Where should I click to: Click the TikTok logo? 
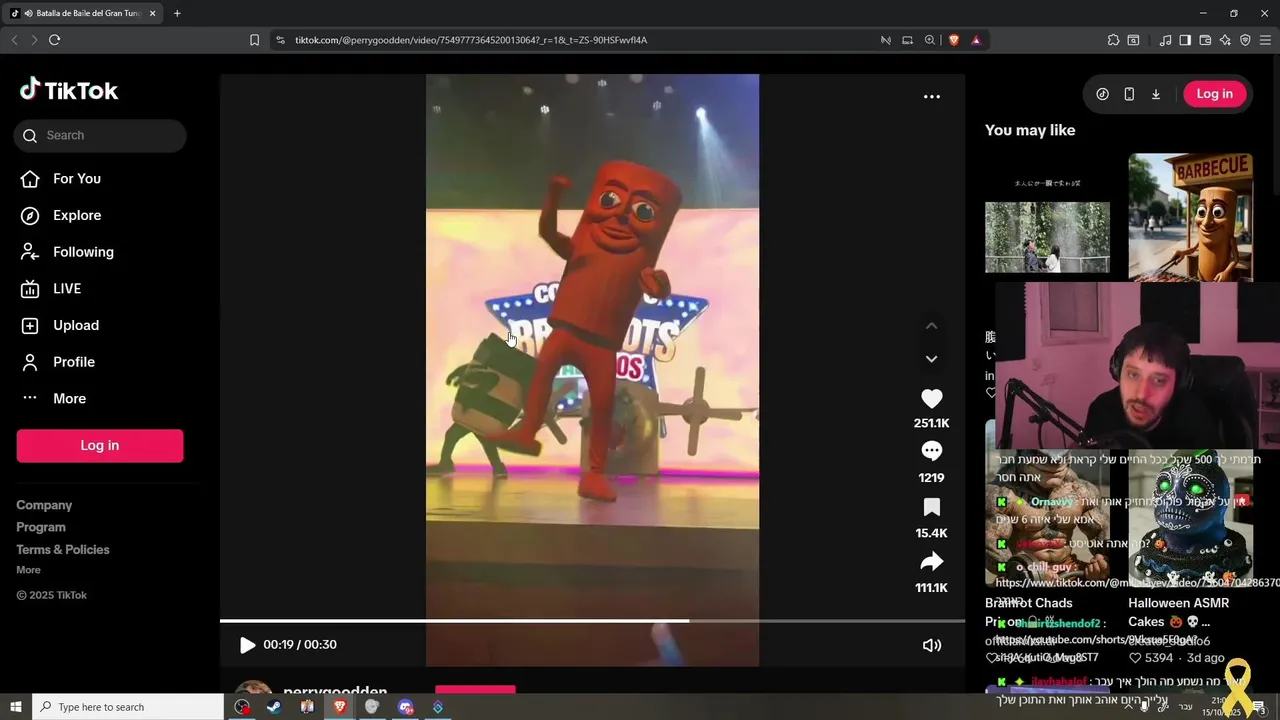[69, 90]
